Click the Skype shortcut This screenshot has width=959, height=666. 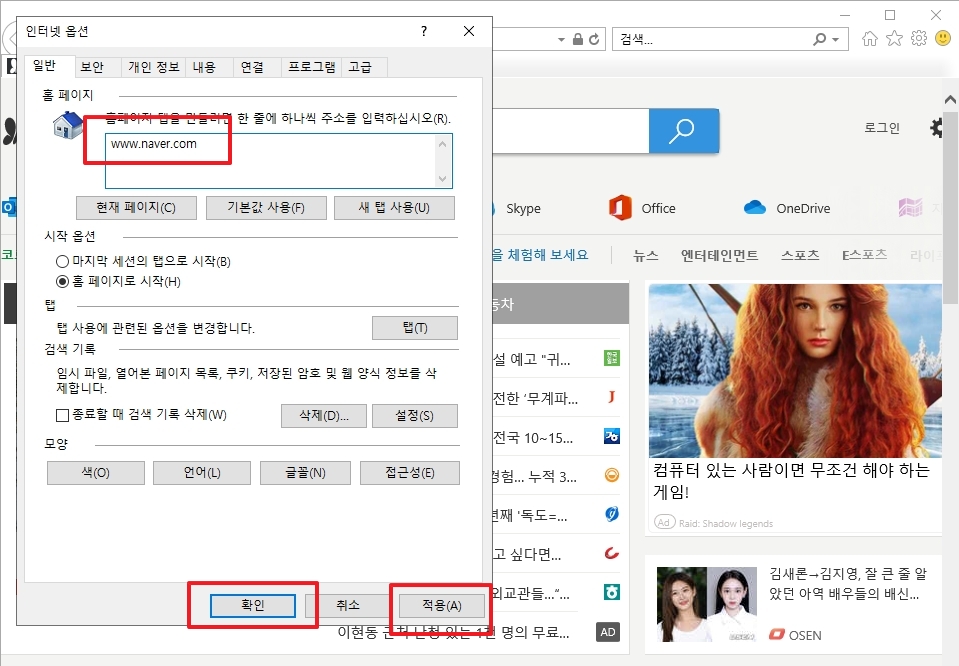[523, 209]
